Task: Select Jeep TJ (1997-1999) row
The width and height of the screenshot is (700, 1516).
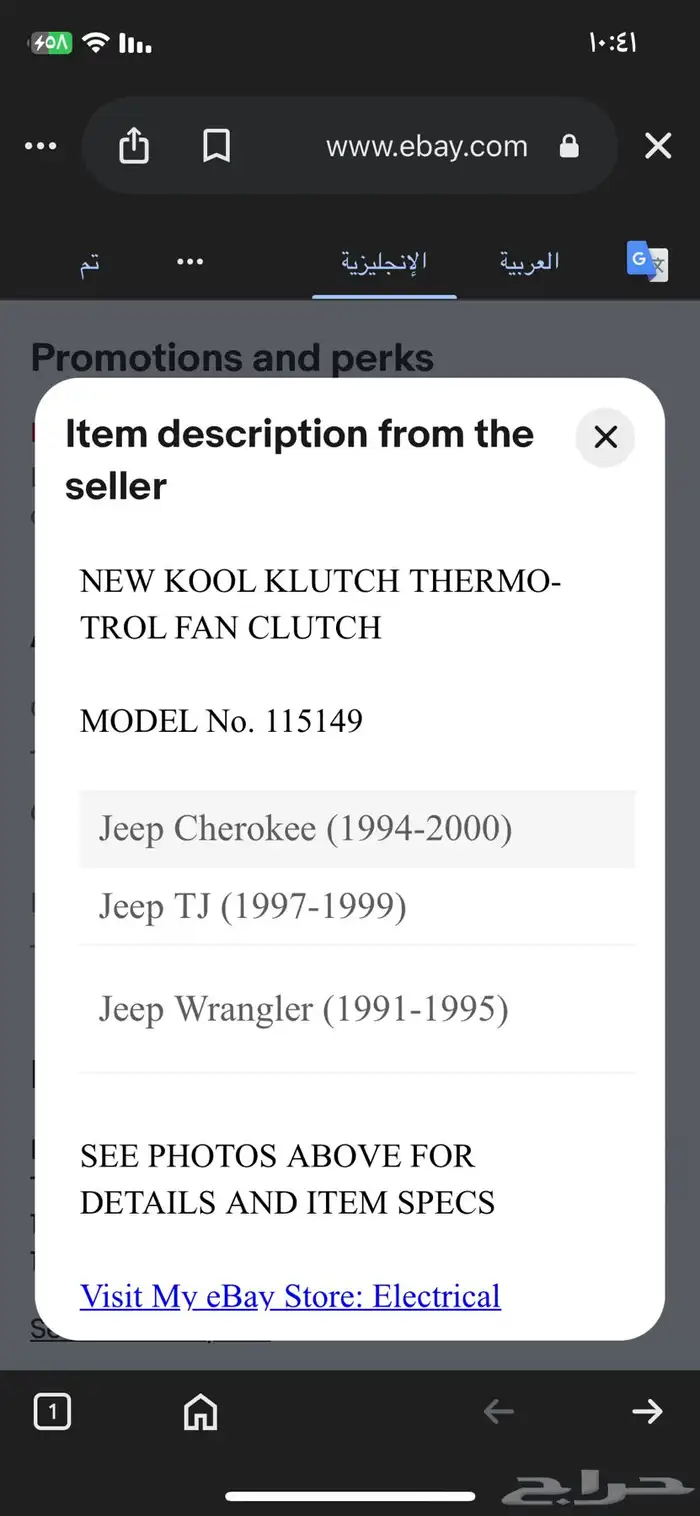Action: [x=358, y=907]
